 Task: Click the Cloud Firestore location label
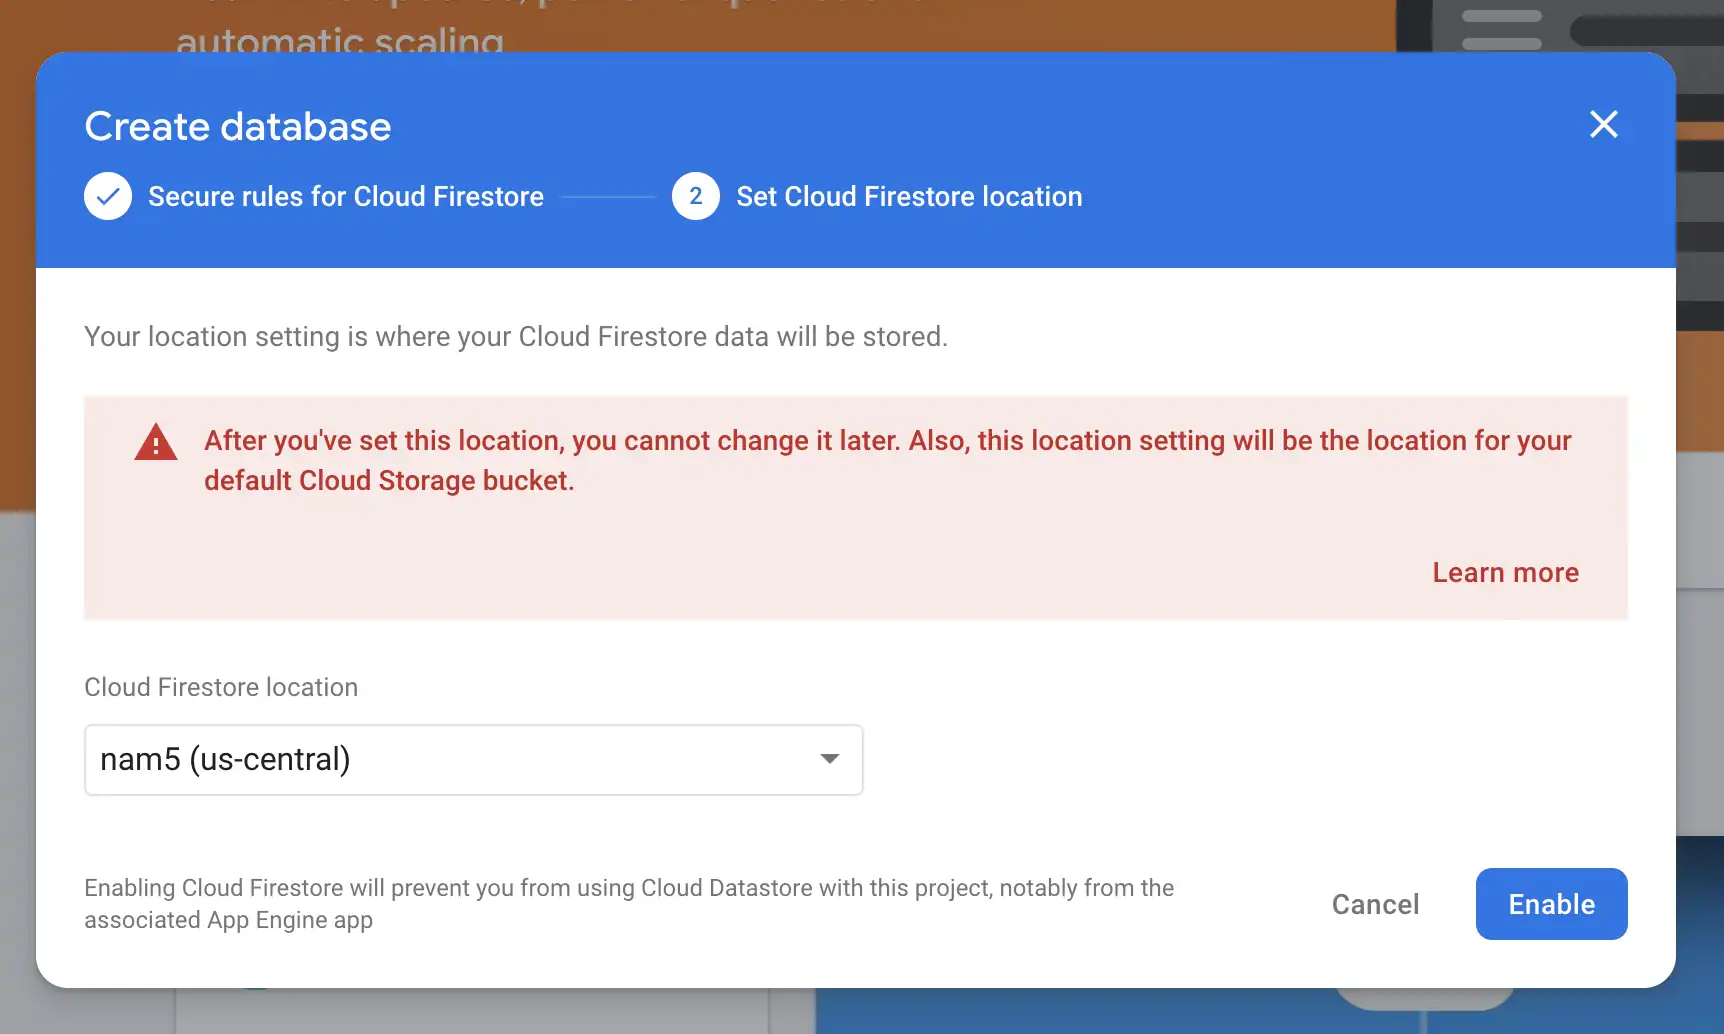[221, 687]
